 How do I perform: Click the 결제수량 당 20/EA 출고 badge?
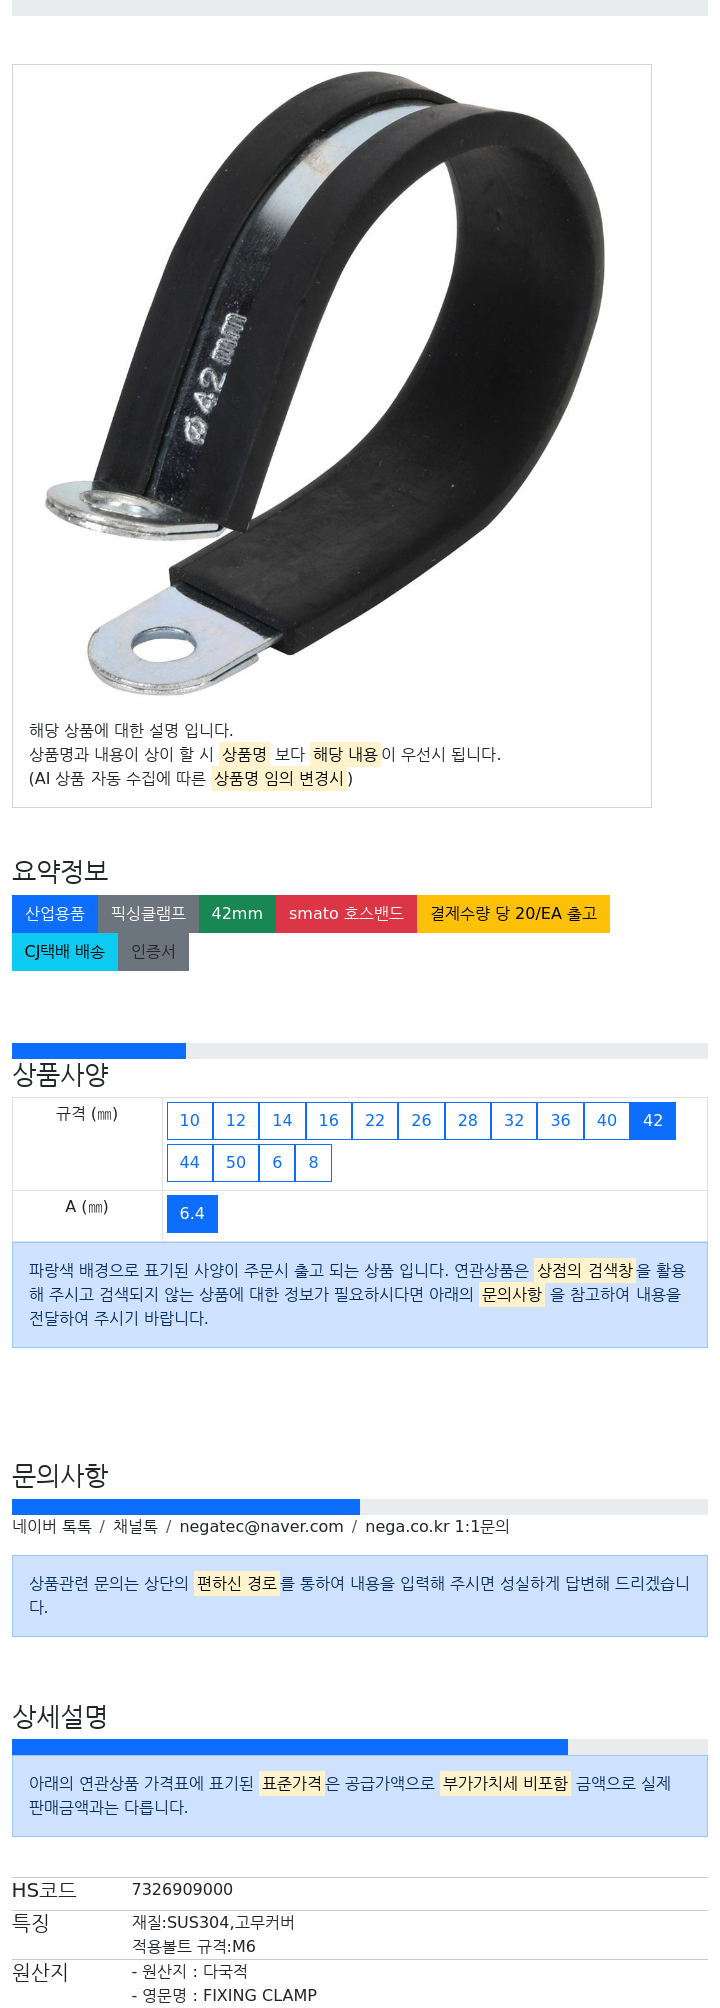click(x=513, y=913)
